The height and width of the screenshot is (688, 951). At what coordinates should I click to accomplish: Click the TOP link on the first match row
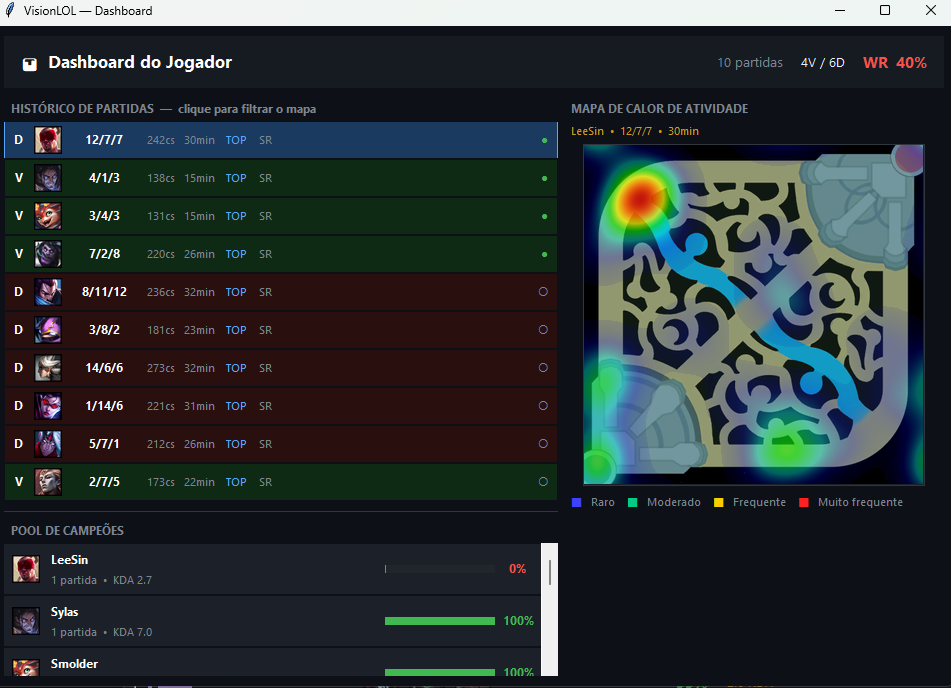[235, 139]
